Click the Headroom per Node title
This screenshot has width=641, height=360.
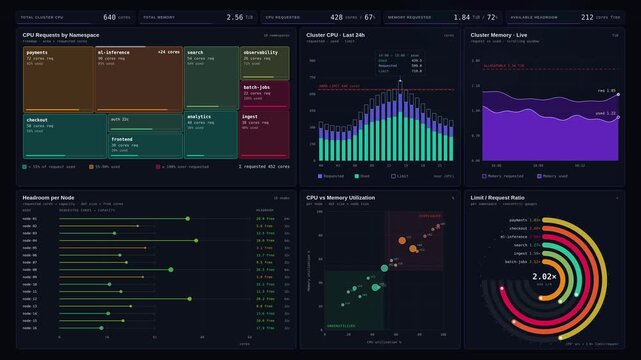pos(48,198)
